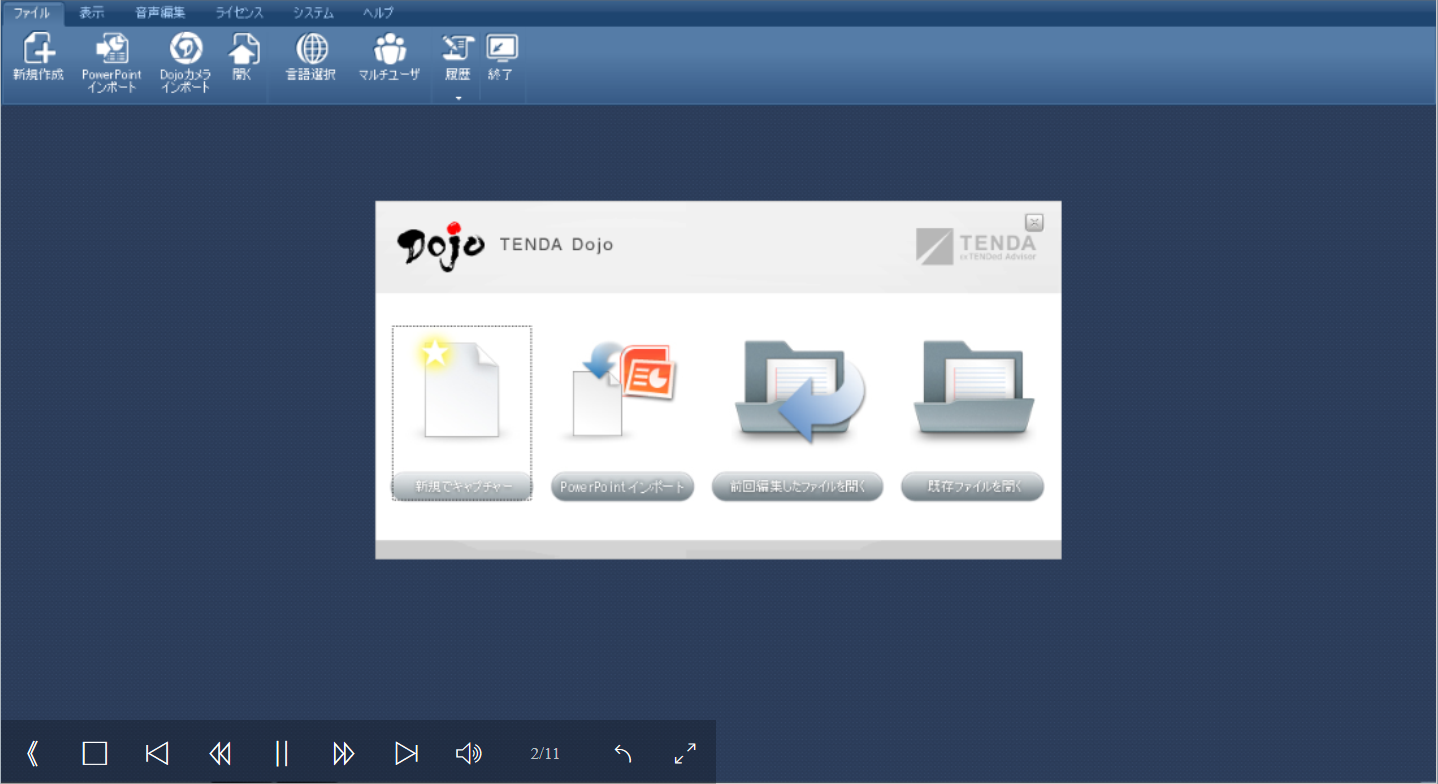Jump to the first slide
The width and height of the screenshot is (1438, 784).
(157, 753)
